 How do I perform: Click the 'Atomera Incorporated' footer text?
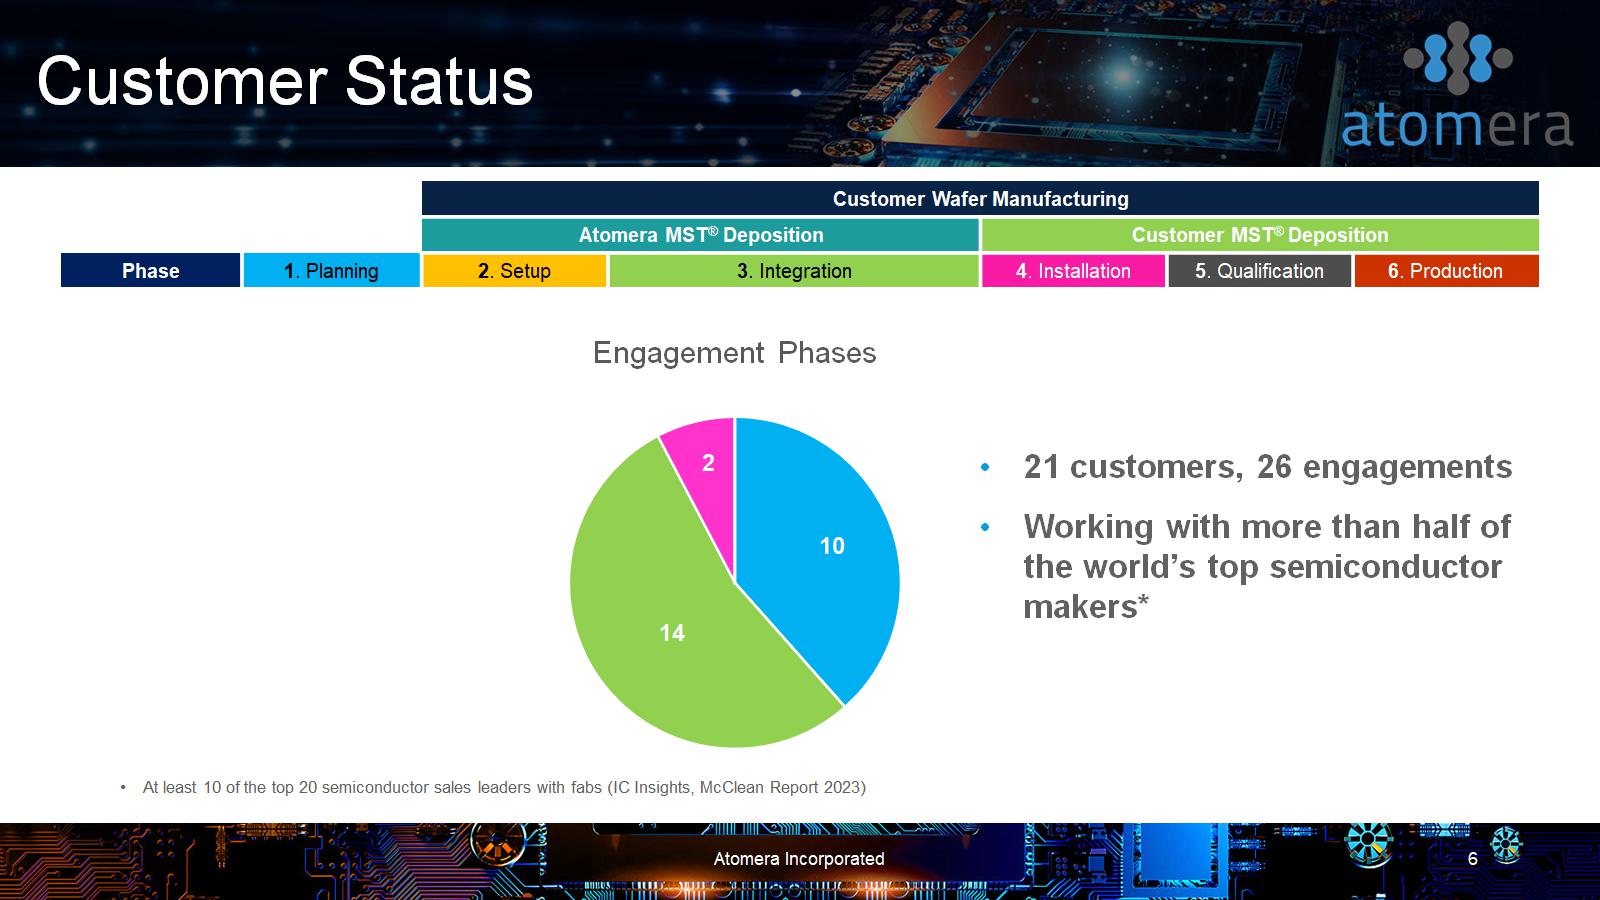pos(799,859)
